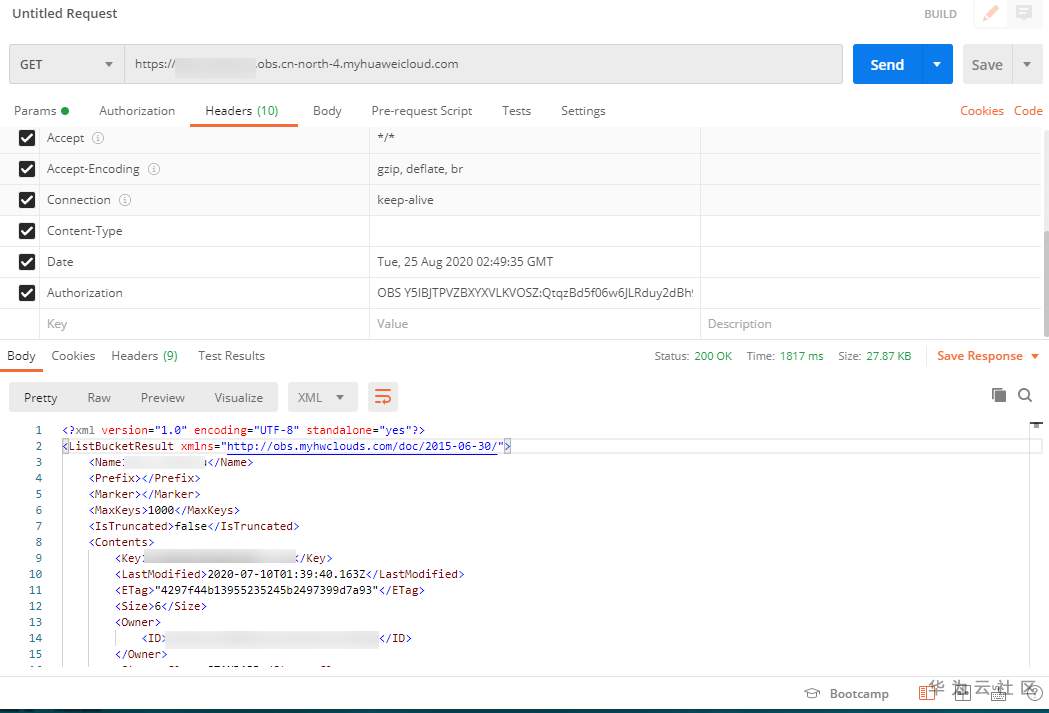Switch to the Pre-request Script tab
The height and width of the screenshot is (713, 1049).
pos(421,111)
